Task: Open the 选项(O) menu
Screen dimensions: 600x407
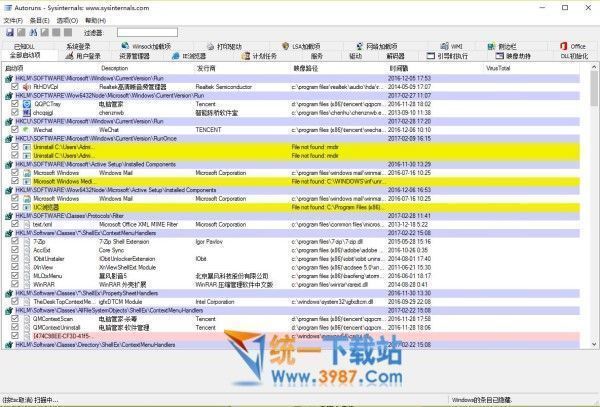Action: 67,21
